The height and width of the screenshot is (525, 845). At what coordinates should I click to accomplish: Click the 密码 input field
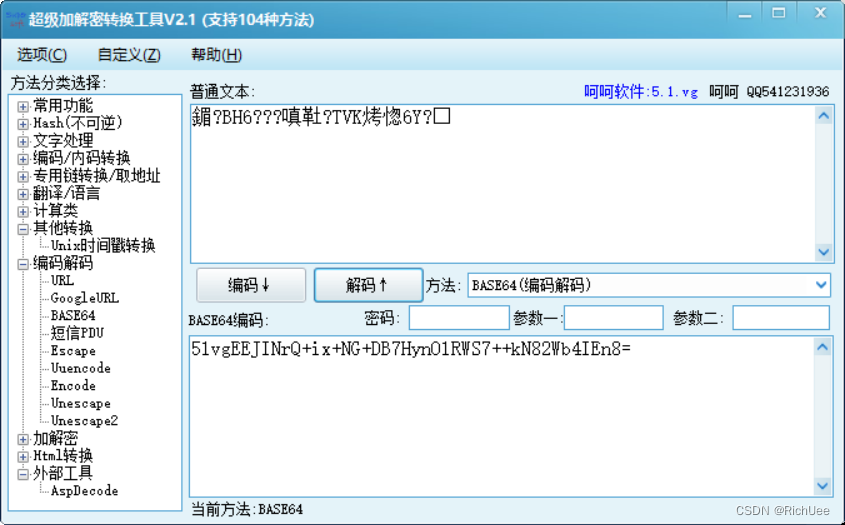click(459, 317)
